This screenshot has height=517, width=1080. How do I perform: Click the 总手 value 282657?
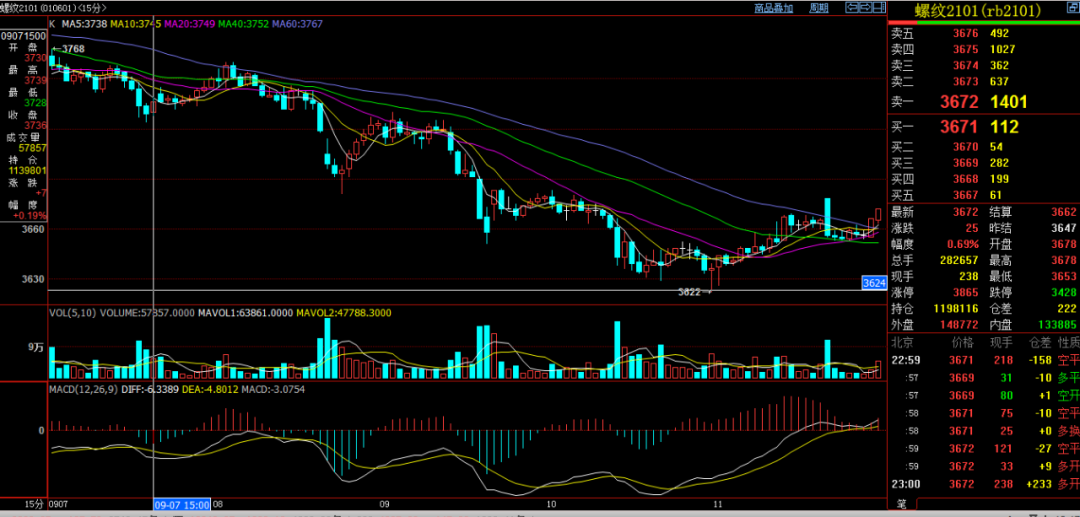(x=959, y=260)
